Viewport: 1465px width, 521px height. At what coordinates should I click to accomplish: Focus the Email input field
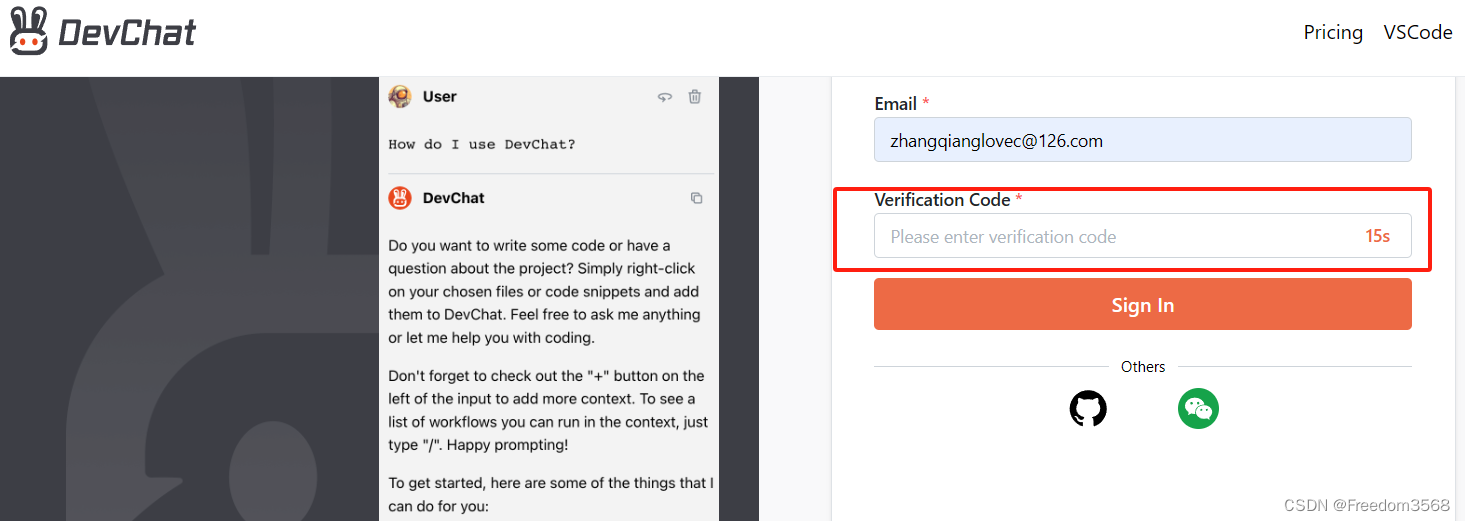[x=1143, y=140]
